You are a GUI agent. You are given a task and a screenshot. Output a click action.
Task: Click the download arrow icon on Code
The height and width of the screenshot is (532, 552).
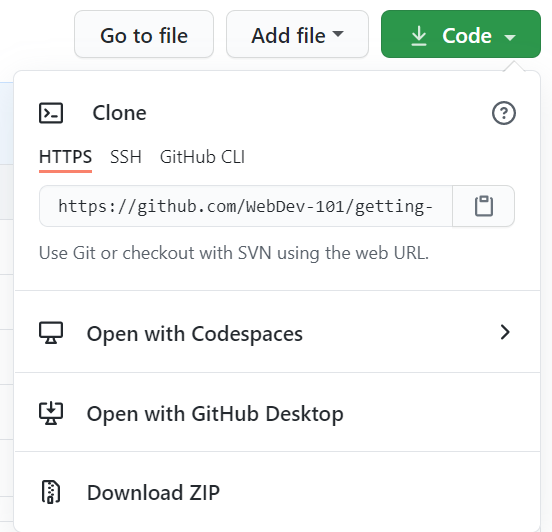click(419, 36)
